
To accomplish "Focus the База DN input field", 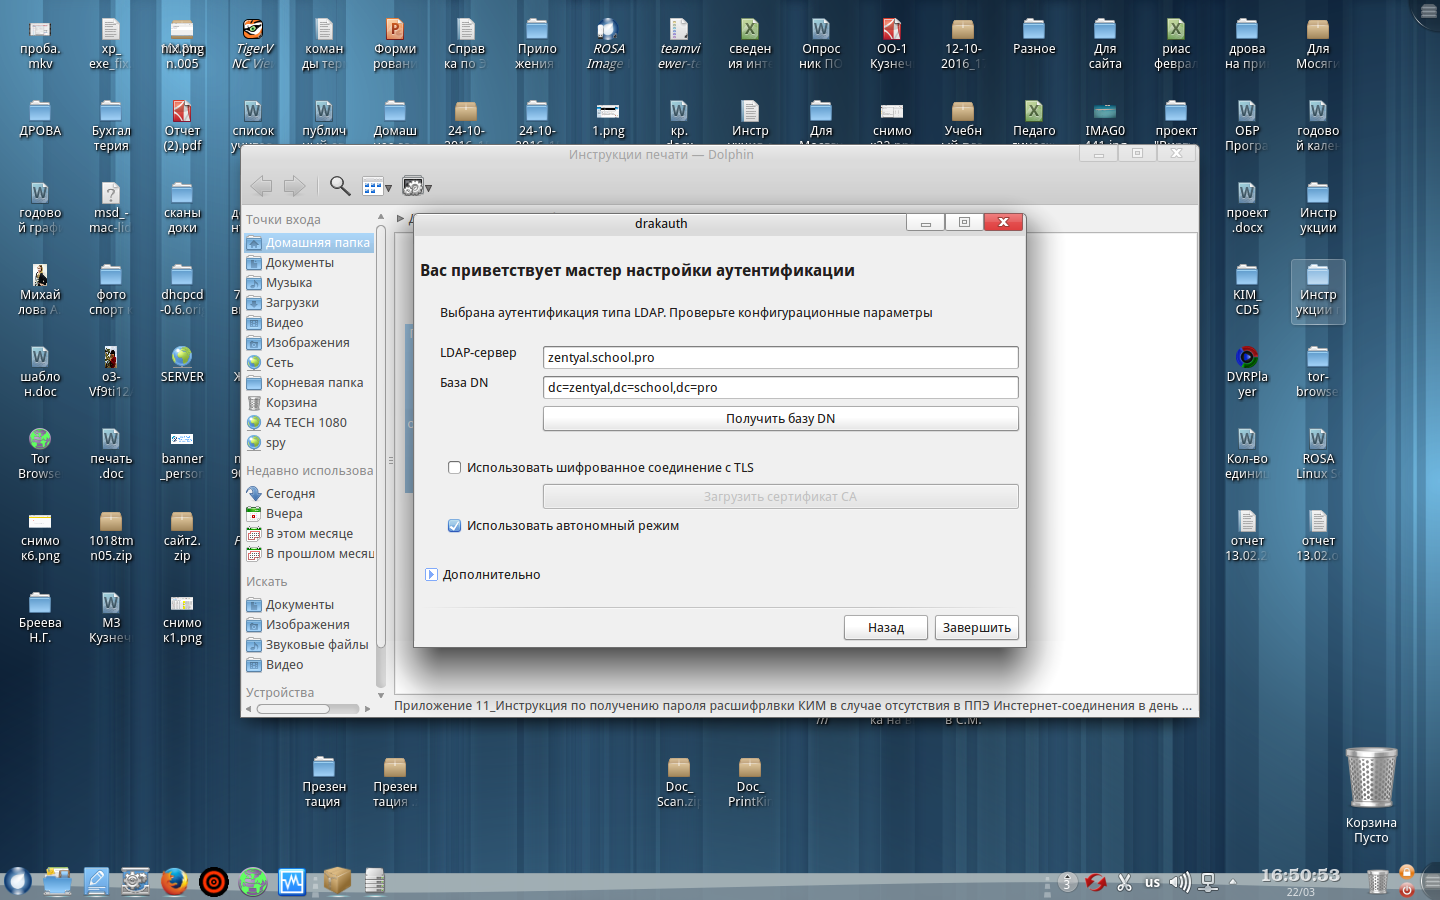I will point(780,387).
